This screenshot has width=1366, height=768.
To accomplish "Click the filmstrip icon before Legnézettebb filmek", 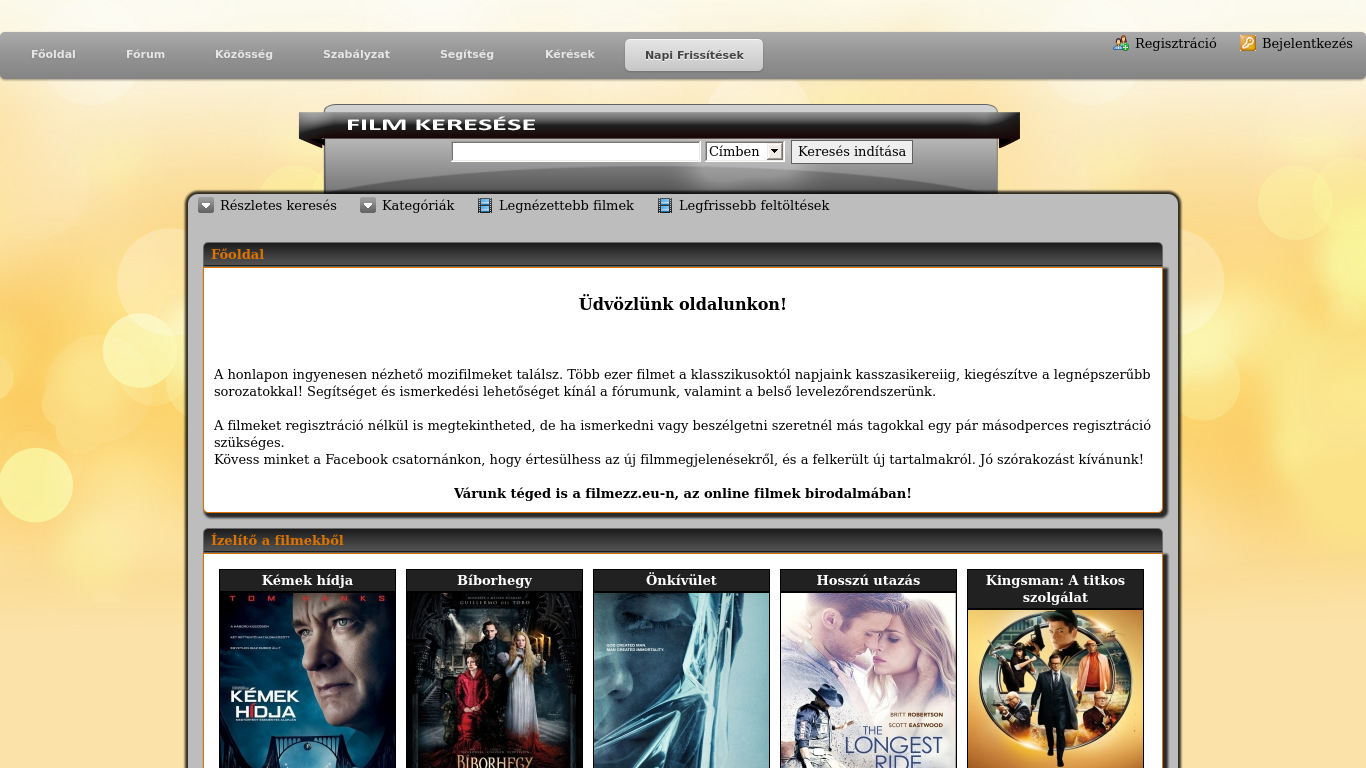I will coord(485,205).
